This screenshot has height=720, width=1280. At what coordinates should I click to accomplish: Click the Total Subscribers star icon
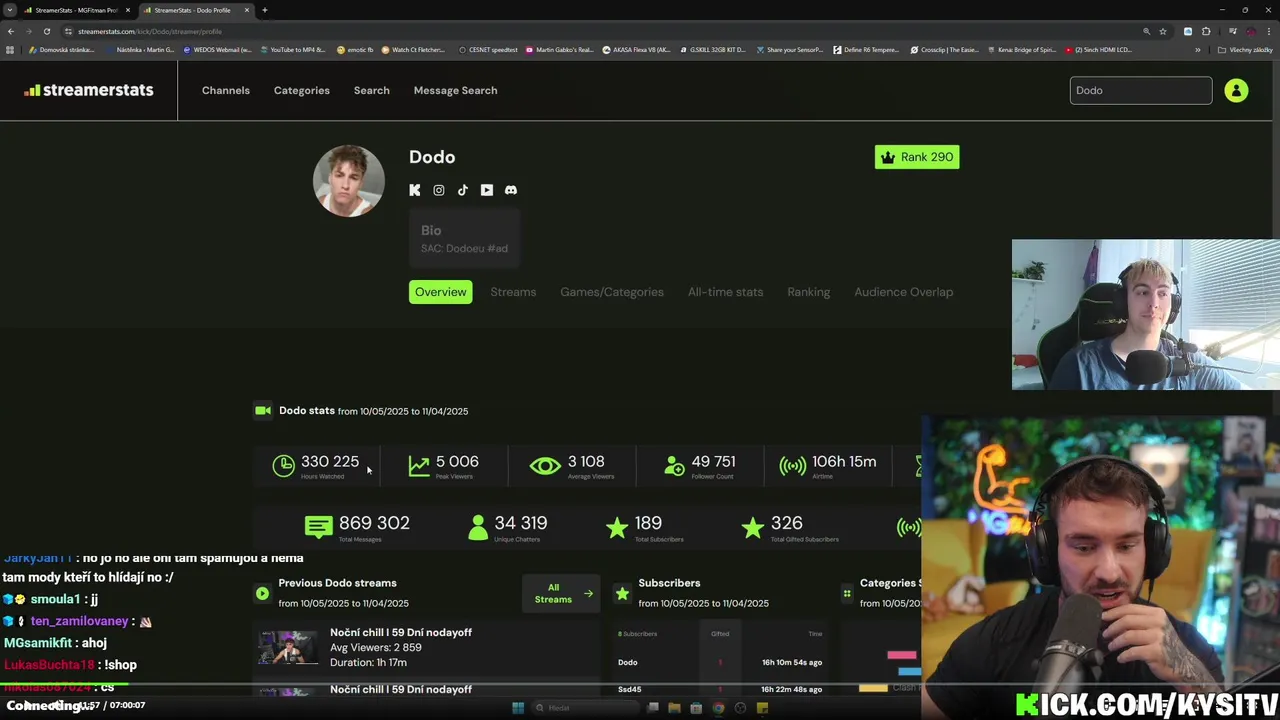[617, 527]
